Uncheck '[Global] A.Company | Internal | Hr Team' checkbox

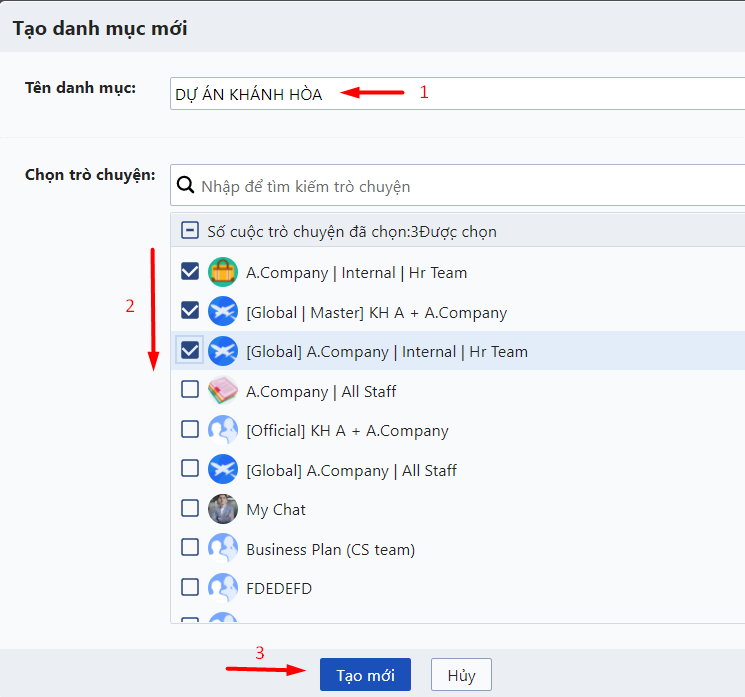(190, 351)
